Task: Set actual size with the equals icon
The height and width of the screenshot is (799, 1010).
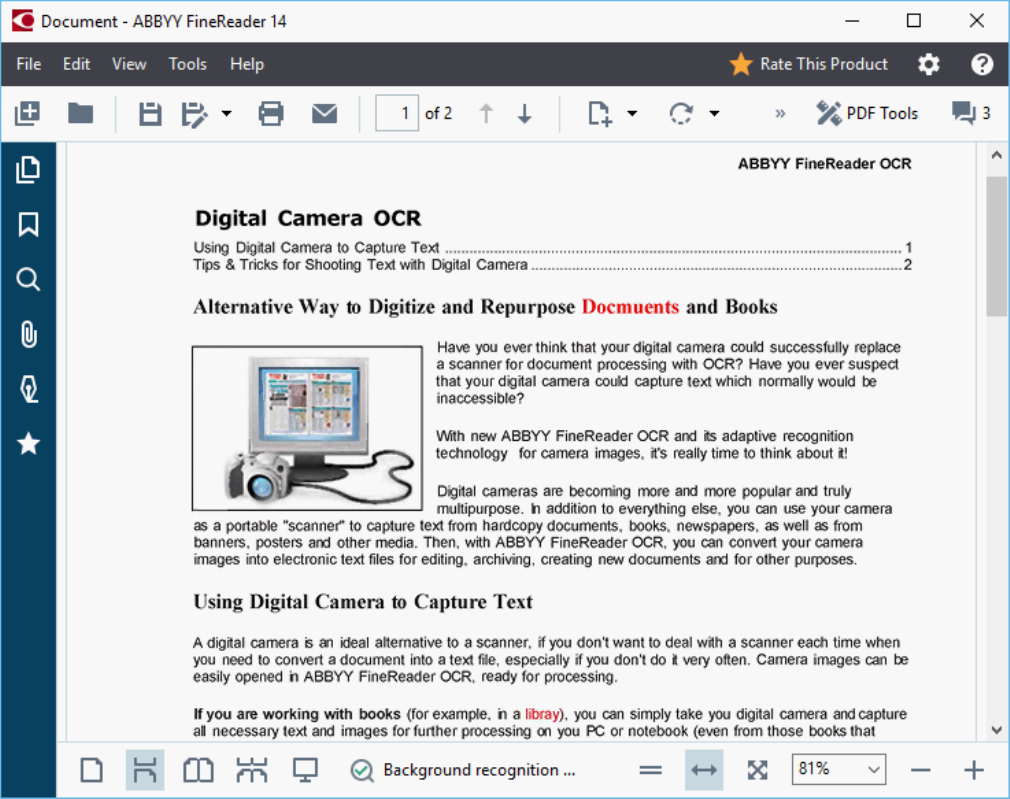Action: tap(651, 770)
